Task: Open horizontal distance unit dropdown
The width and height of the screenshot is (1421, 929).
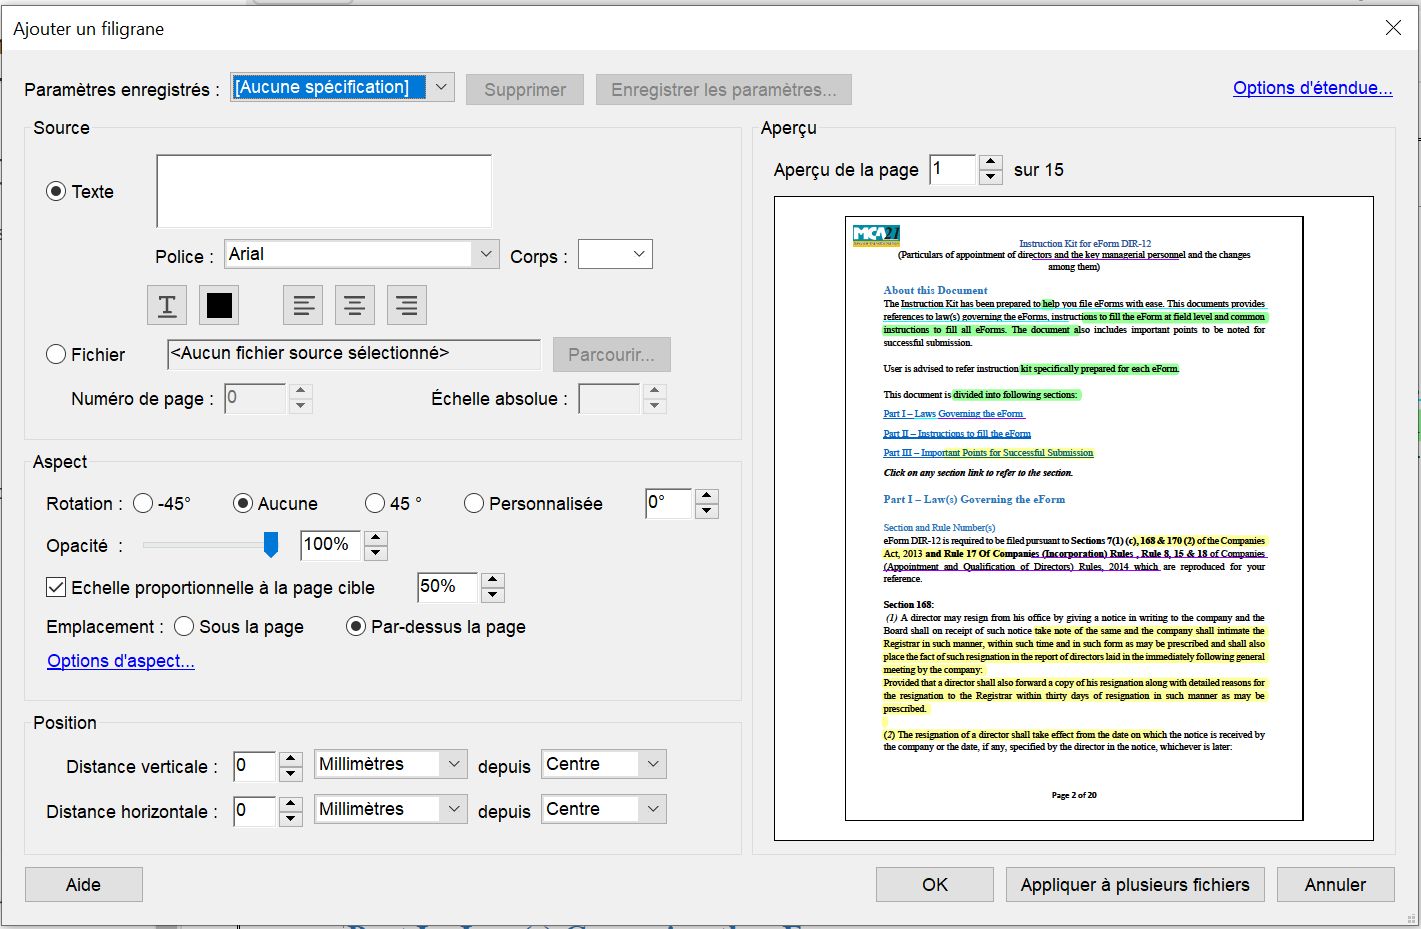Action: coord(390,809)
